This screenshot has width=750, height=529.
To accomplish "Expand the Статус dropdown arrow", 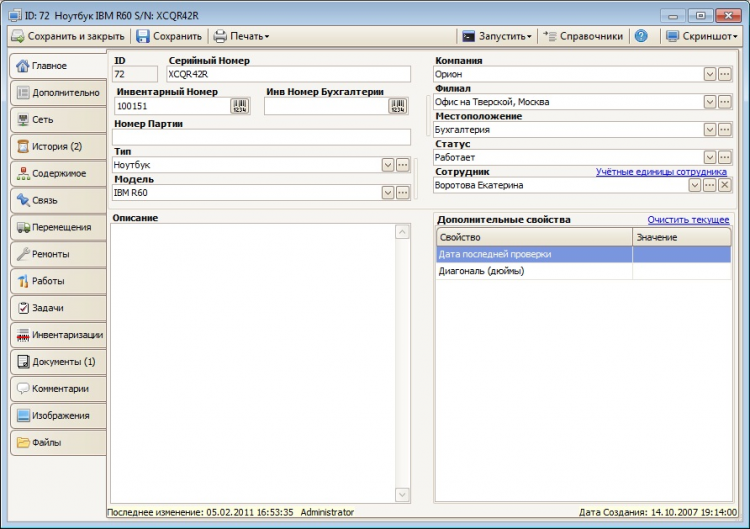I will click(x=710, y=157).
